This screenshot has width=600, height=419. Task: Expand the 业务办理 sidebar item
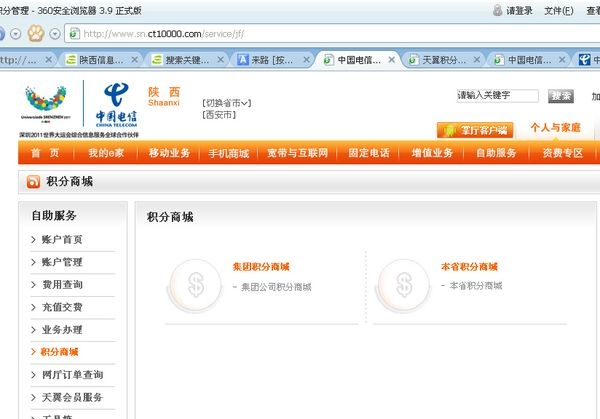point(62,330)
